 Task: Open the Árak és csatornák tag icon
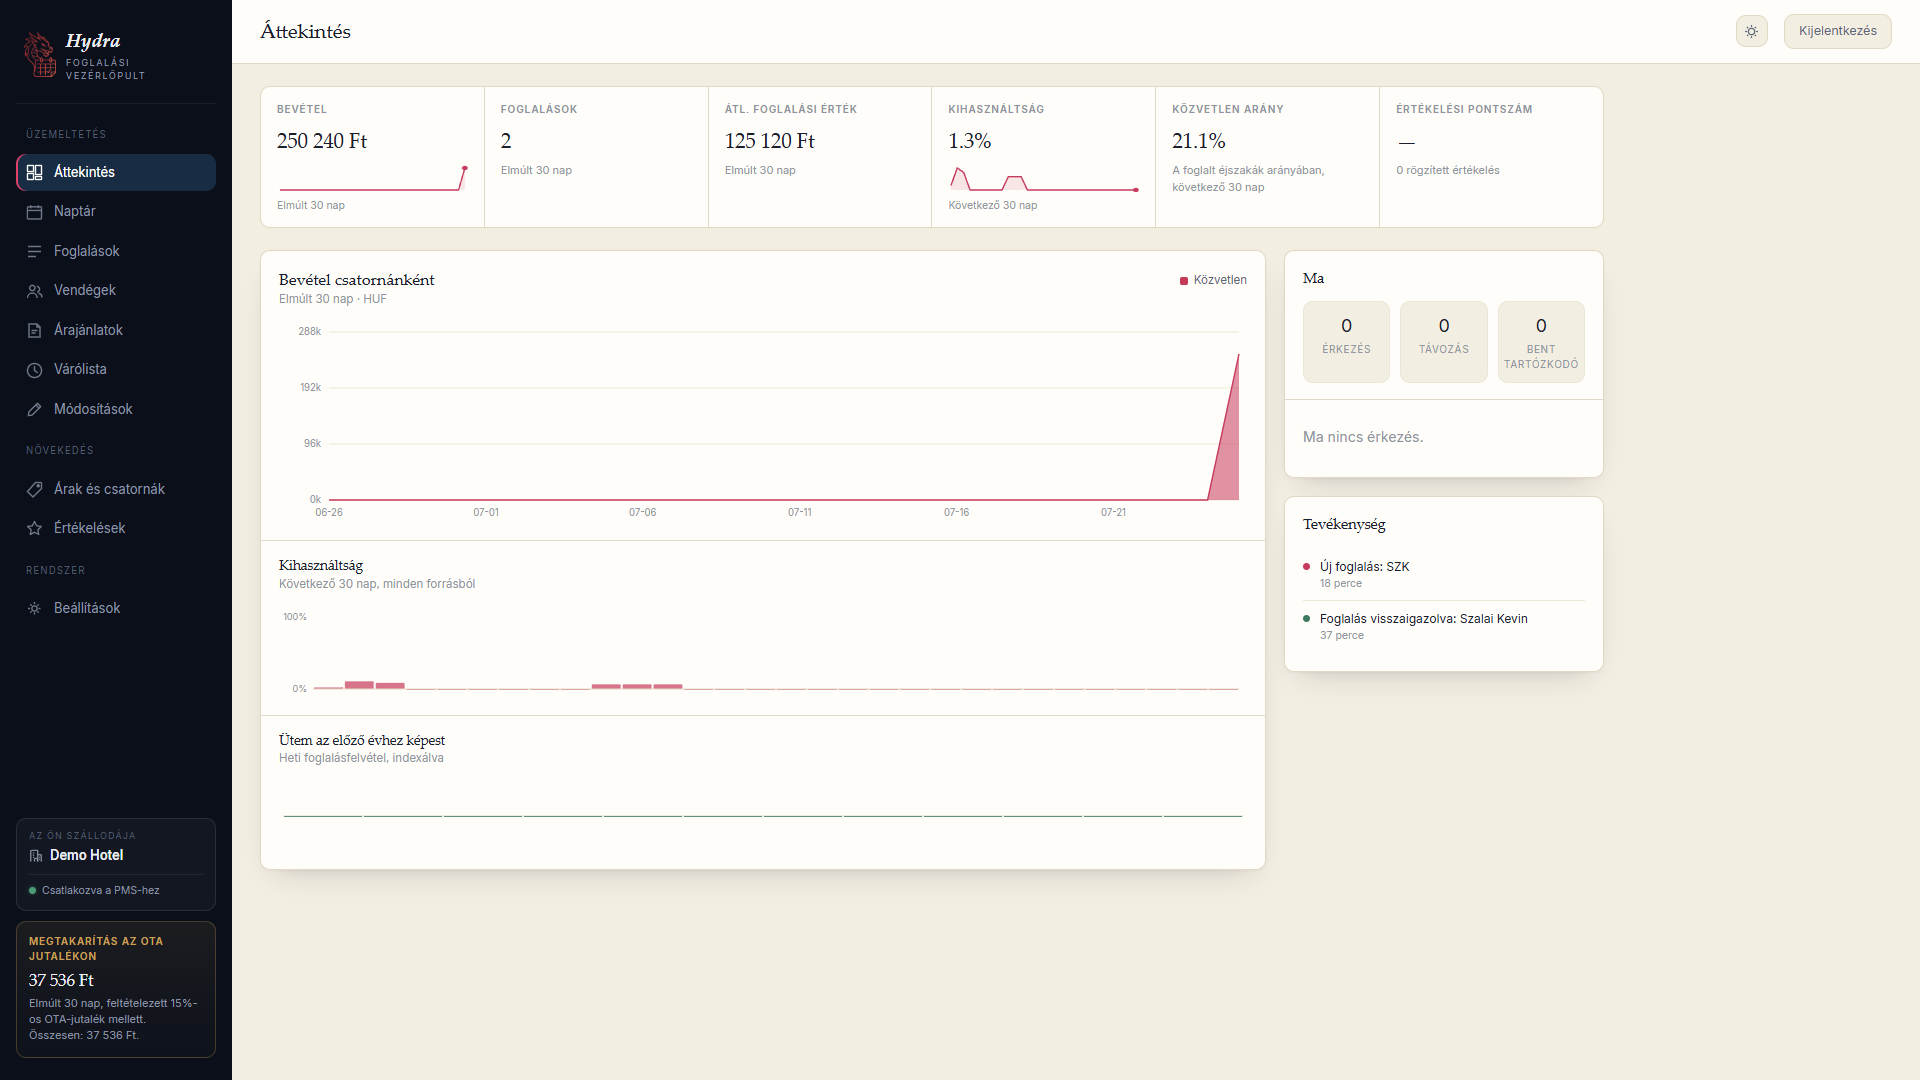pyautogui.click(x=34, y=489)
